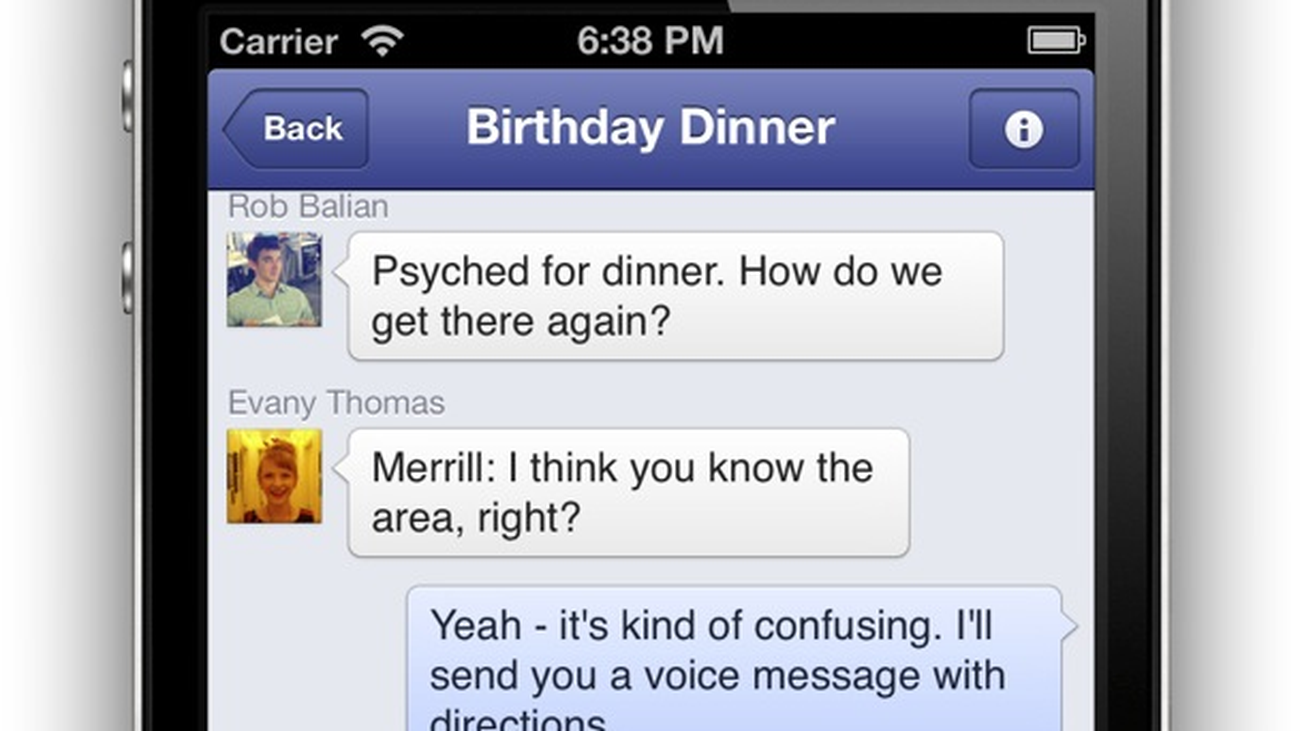Tap the Wi-Fi signal icon
The image size is (1300, 731).
[382, 41]
